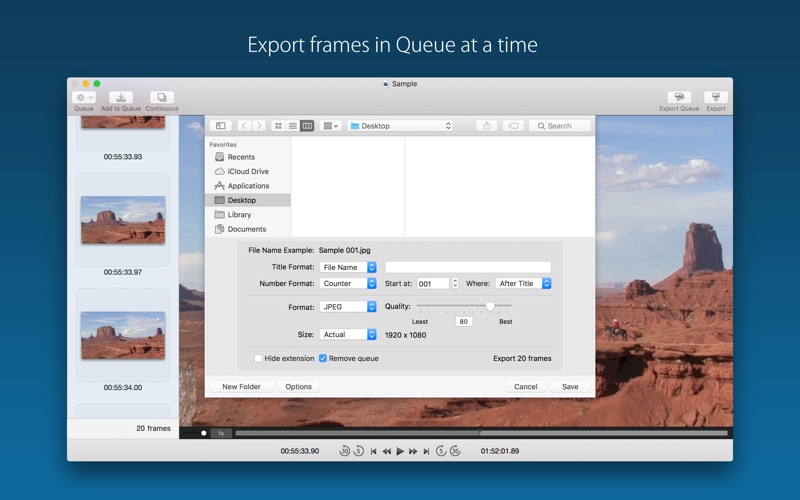Uncheck the Remove queue checkbox
This screenshot has width=800, height=500.
[323, 358]
